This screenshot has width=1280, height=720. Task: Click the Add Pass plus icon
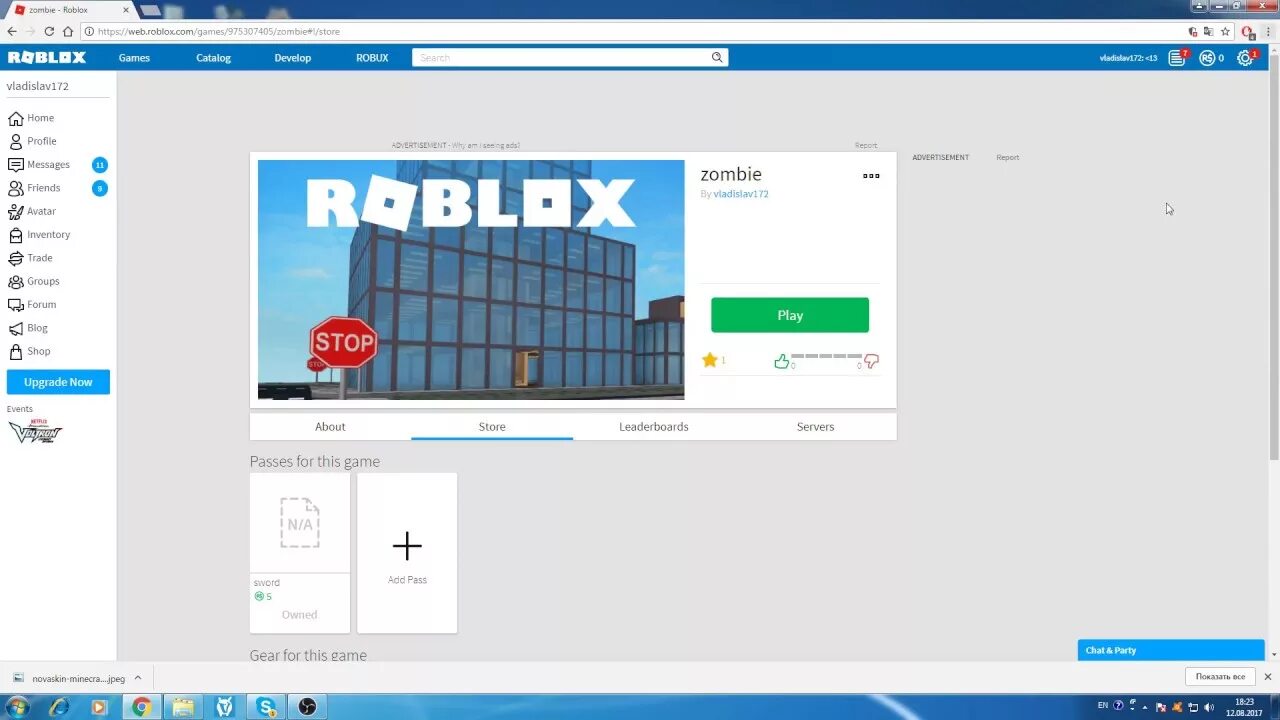[407, 546]
